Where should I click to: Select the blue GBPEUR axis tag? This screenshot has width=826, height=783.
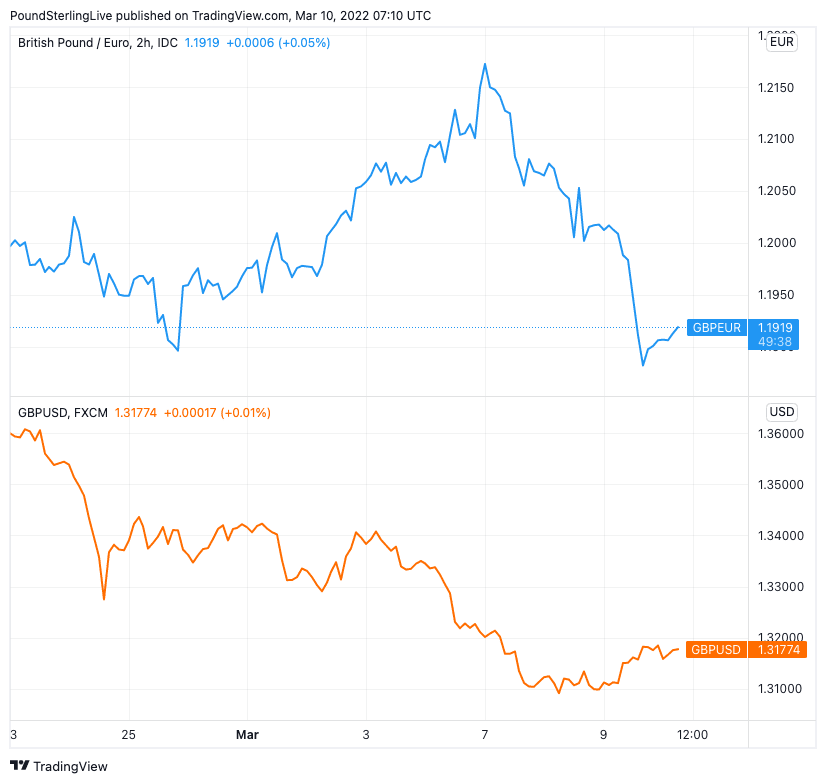coord(717,327)
